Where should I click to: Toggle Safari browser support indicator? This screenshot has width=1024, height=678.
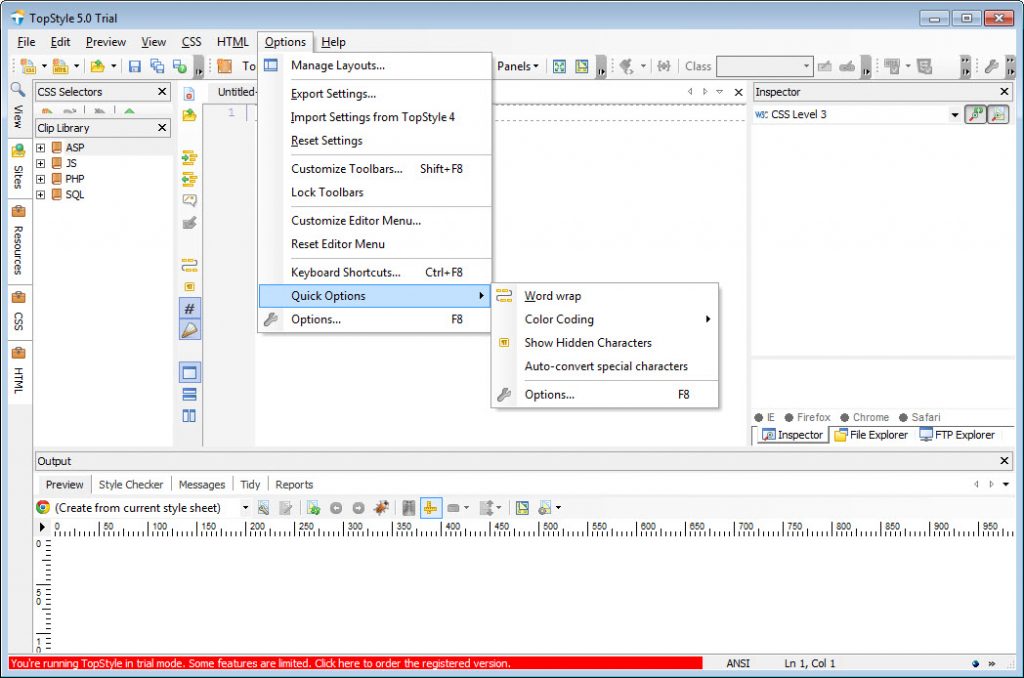[x=920, y=417]
